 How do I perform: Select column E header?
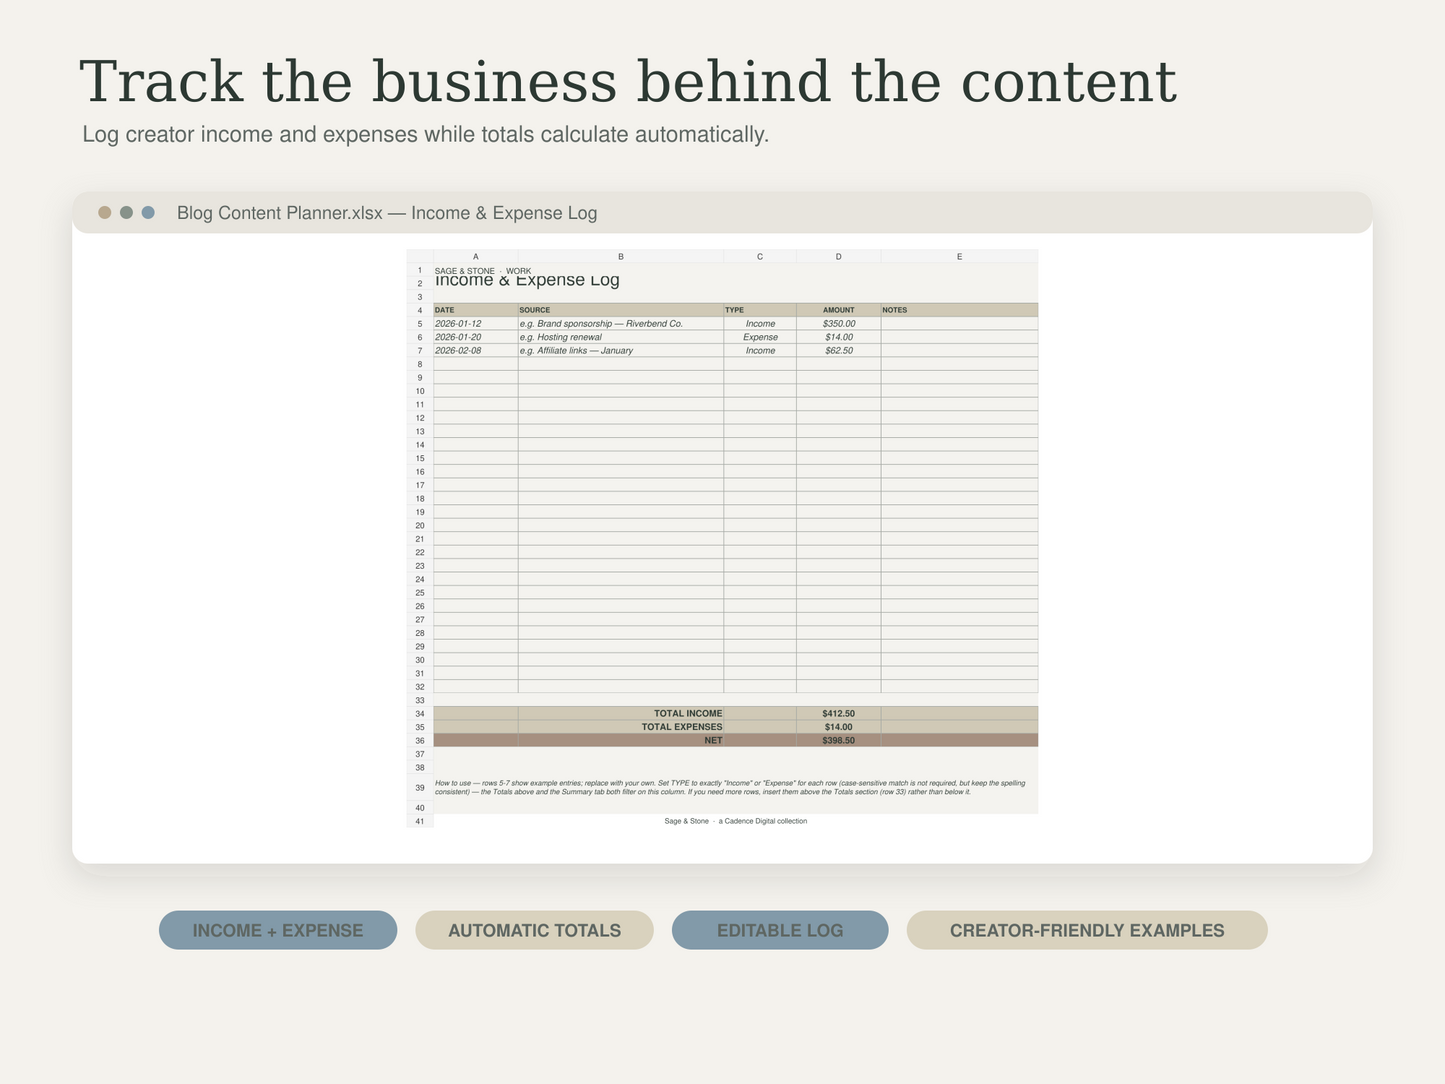coord(959,257)
